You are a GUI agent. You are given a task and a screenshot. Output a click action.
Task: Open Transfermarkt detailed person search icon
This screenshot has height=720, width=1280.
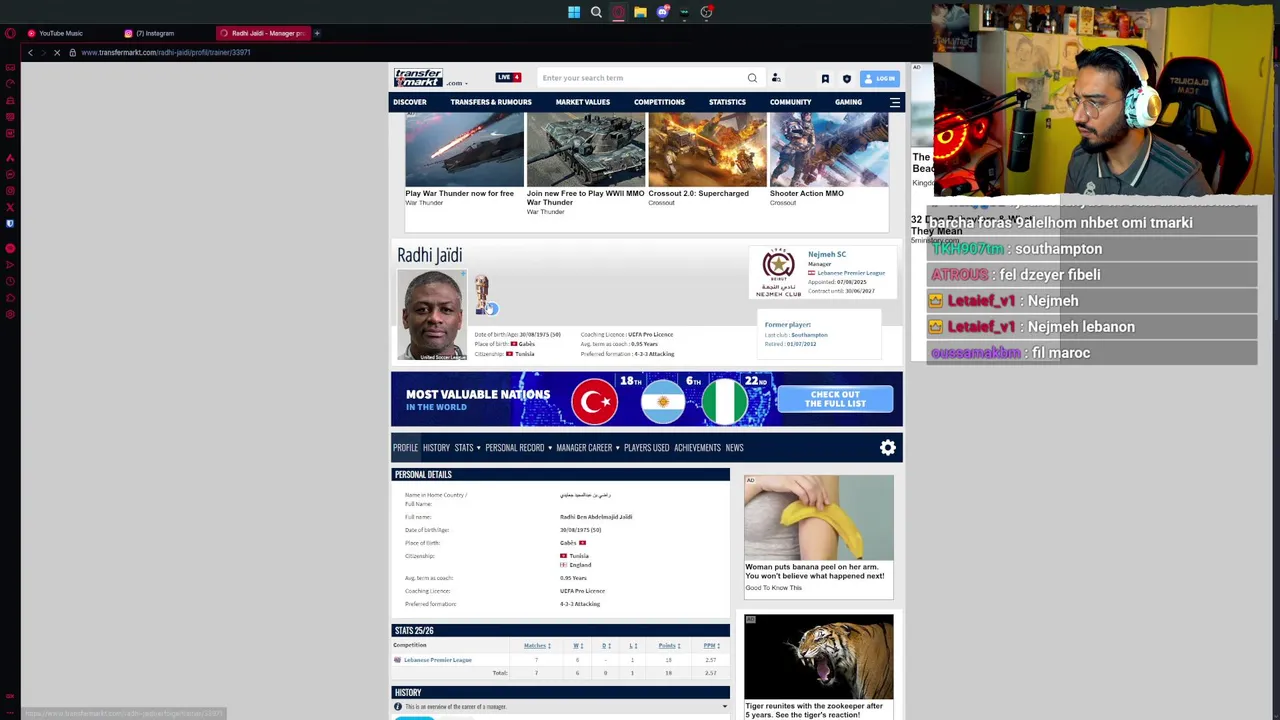[x=776, y=78]
